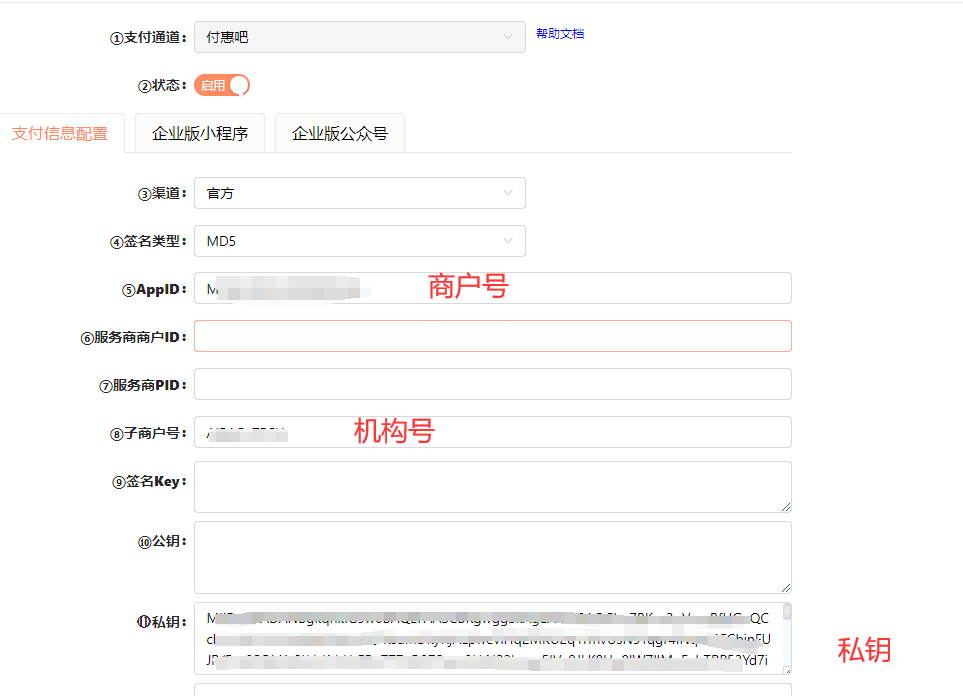
Task: Expand the 签名类型 dropdown showing MD5
Action: (x=359, y=241)
